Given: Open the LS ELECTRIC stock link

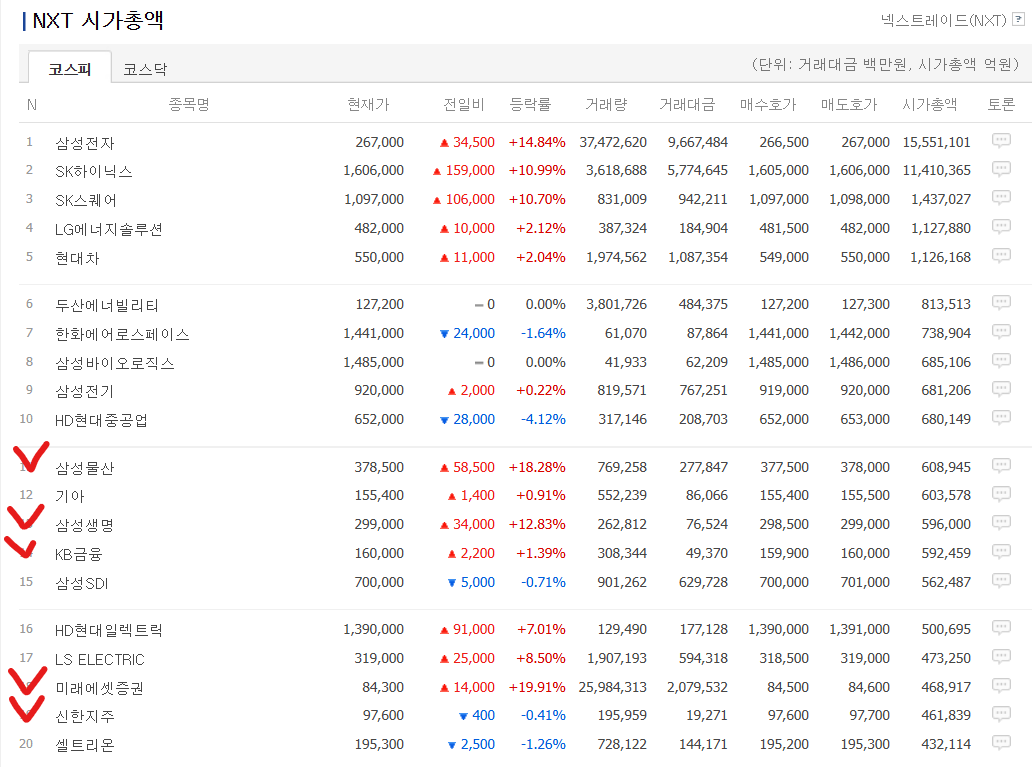Looking at the screenshot, I should 99,659.
